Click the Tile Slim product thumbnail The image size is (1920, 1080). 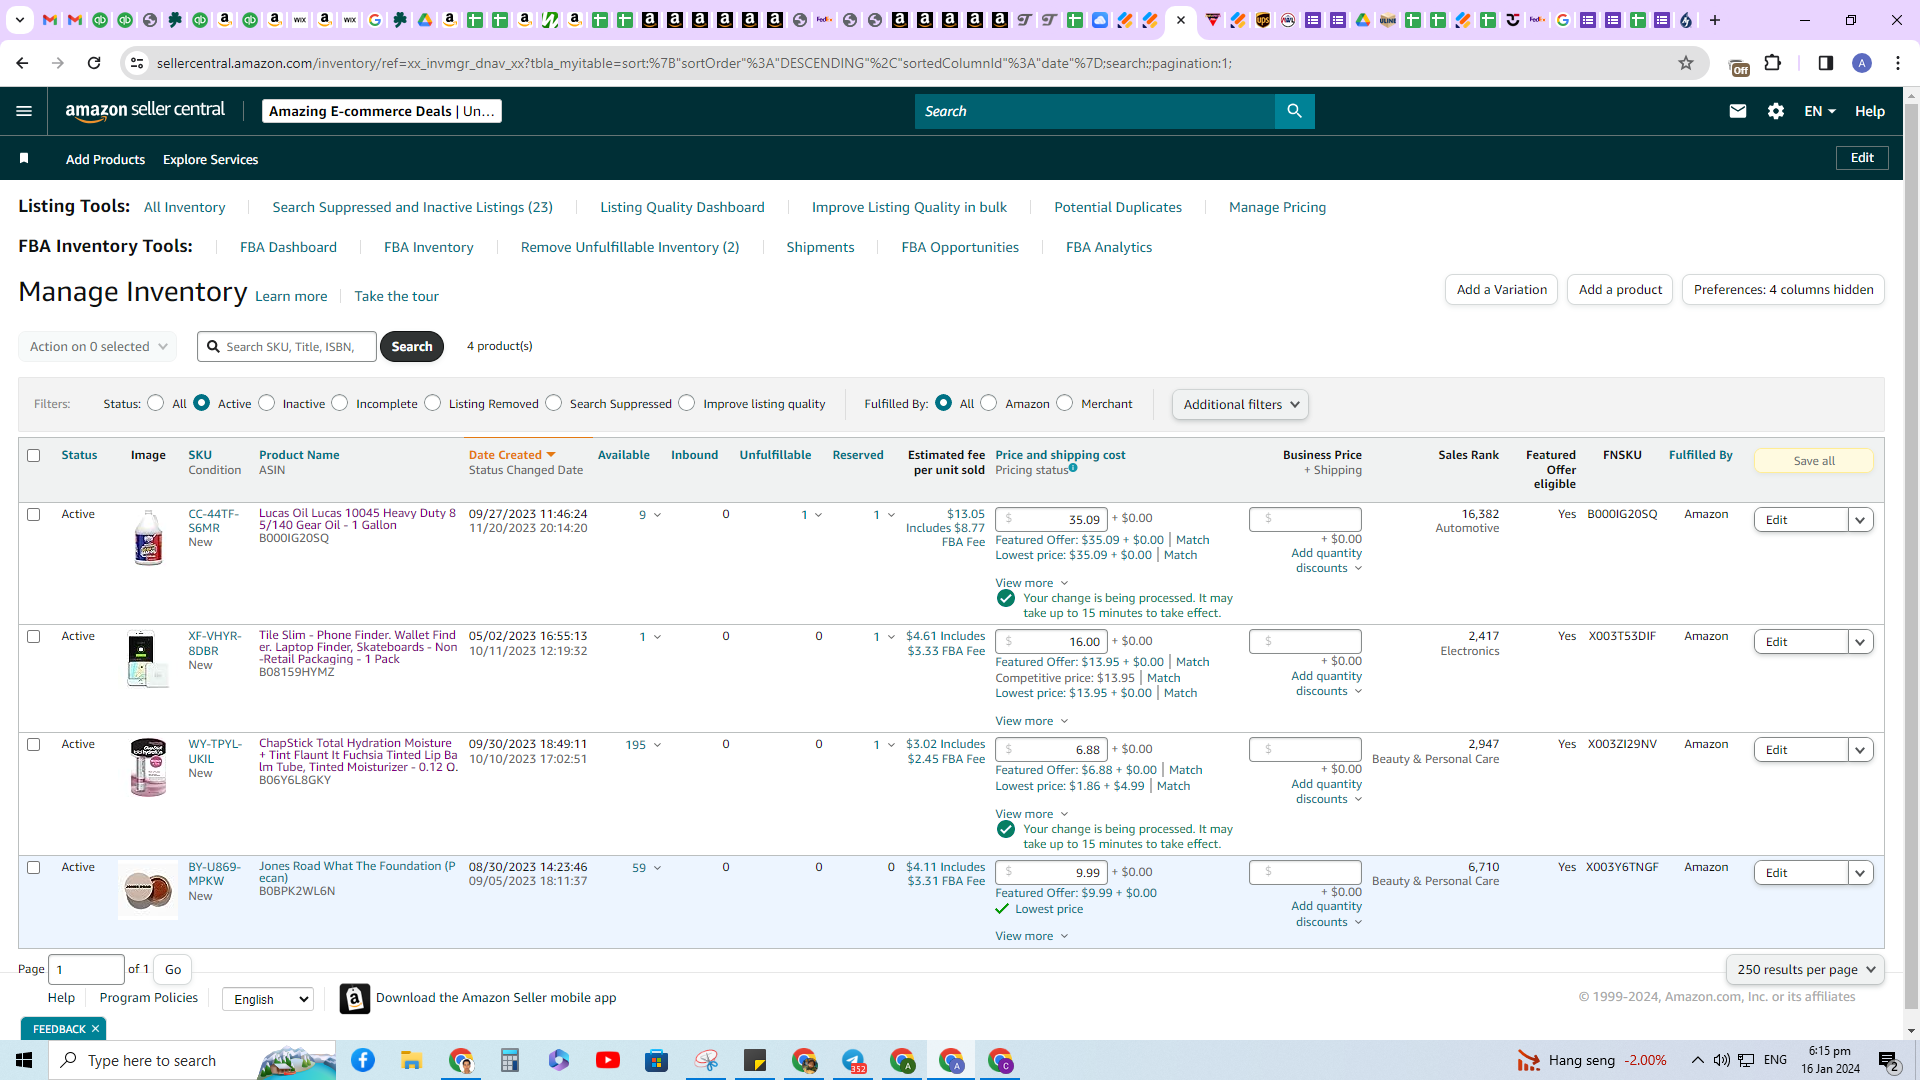[148, 659]
